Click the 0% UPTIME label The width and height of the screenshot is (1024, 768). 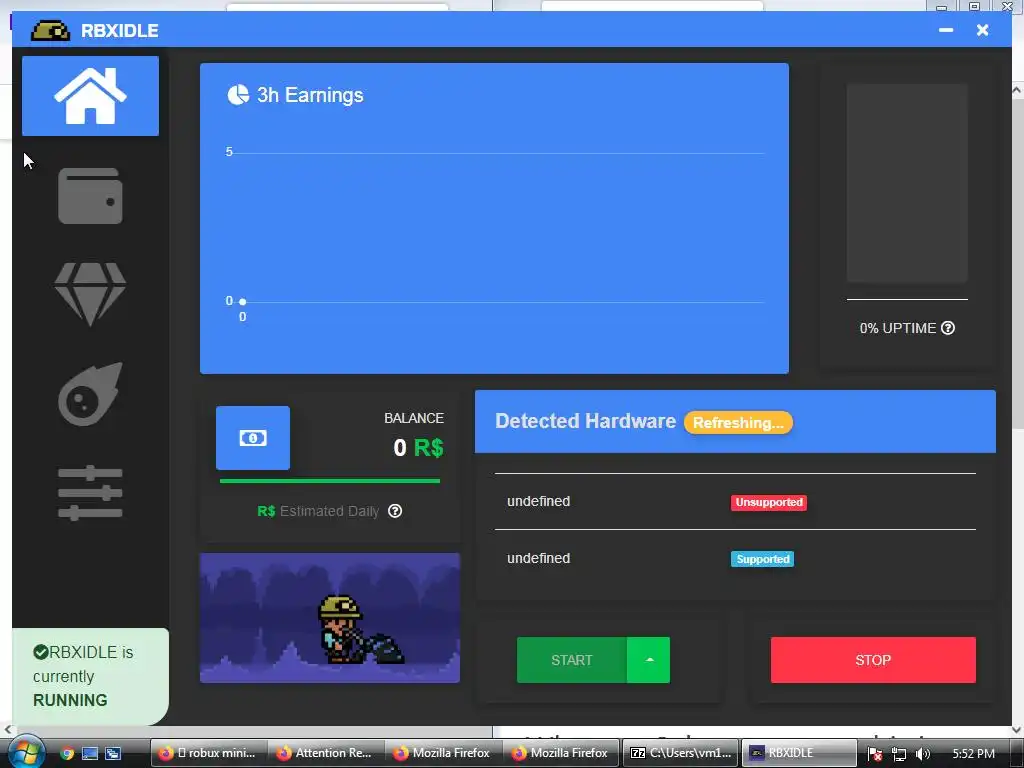pyautogui.click(x=897, y=328)
